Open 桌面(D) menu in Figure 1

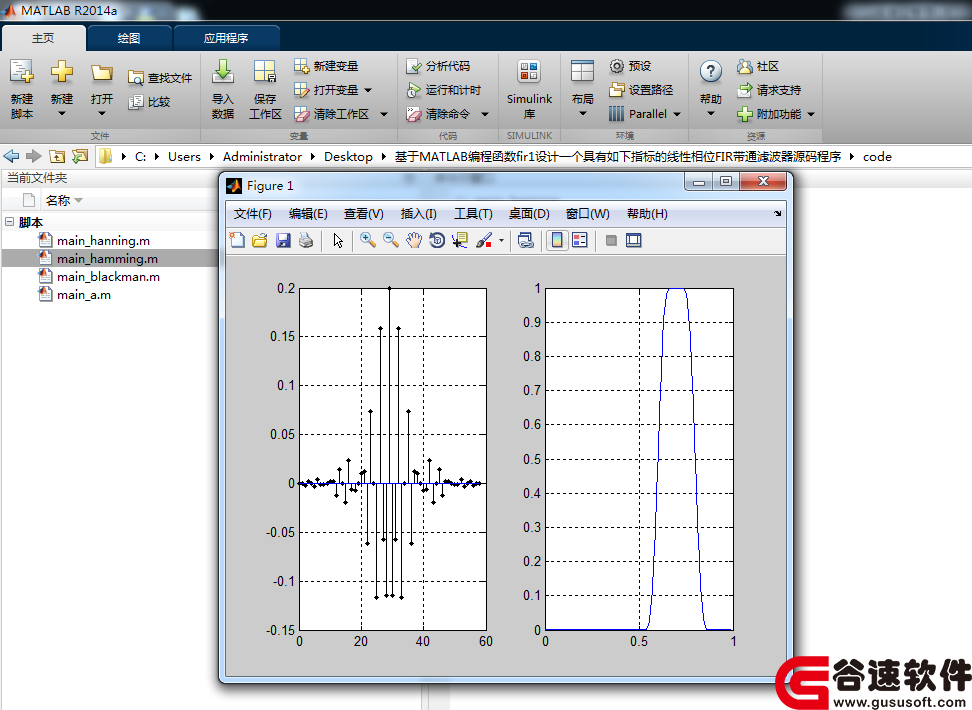pyautogui.click(x=529, y=214)
